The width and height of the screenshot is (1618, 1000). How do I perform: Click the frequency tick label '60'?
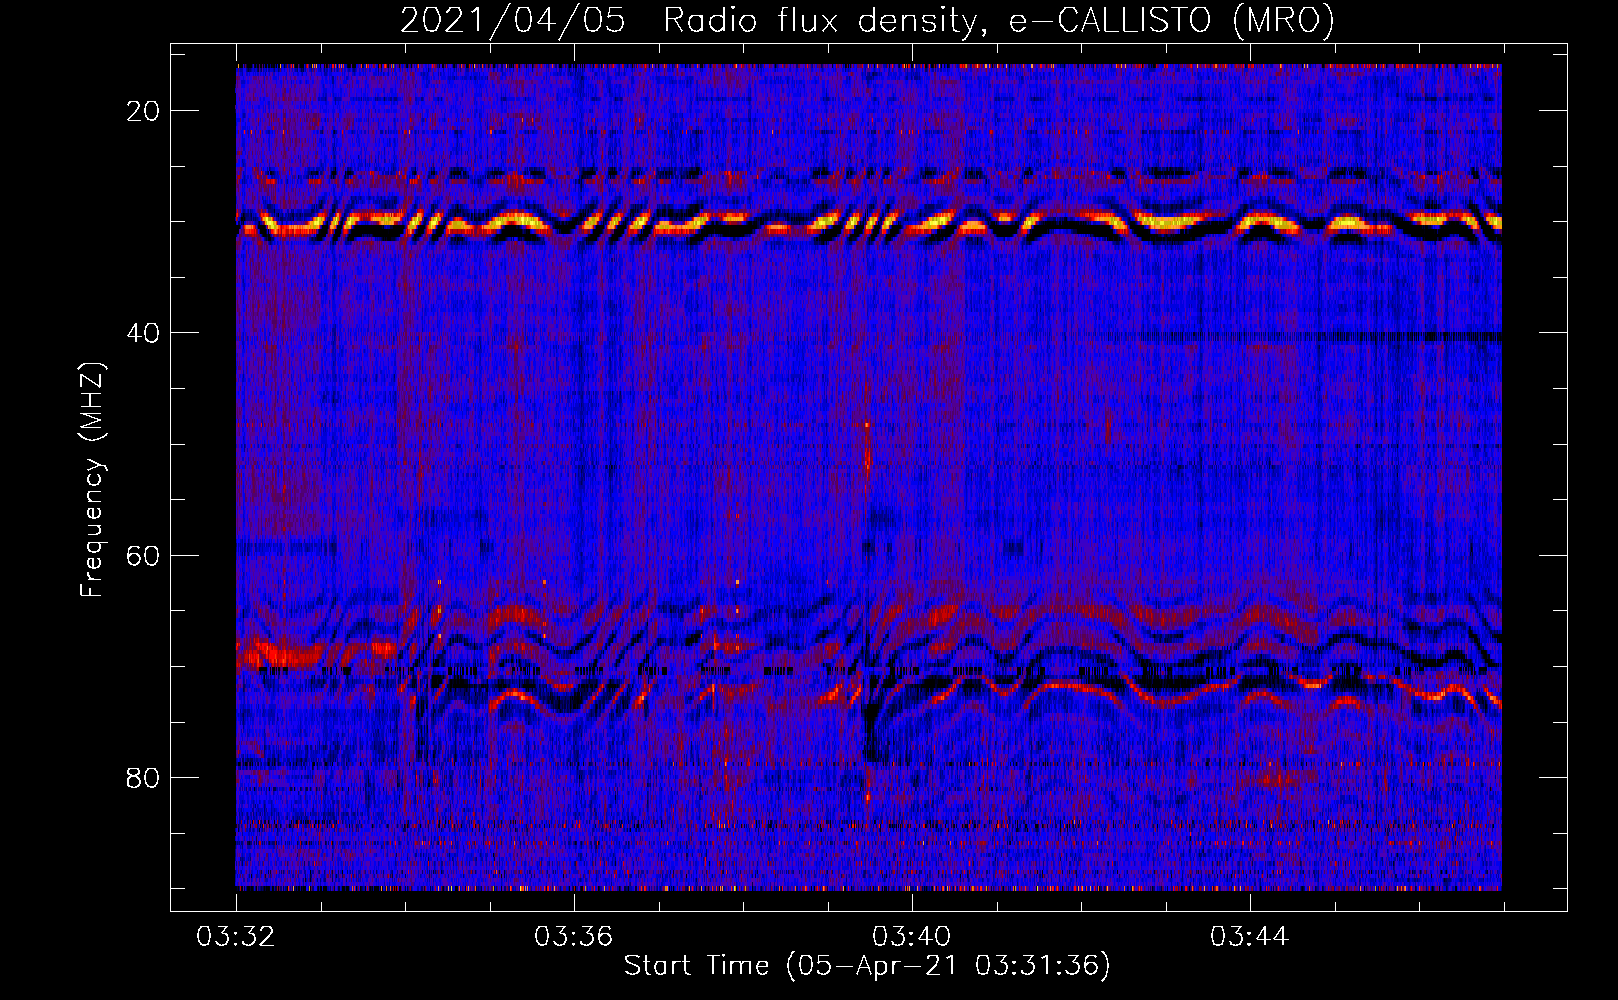[x=144, y=555]
